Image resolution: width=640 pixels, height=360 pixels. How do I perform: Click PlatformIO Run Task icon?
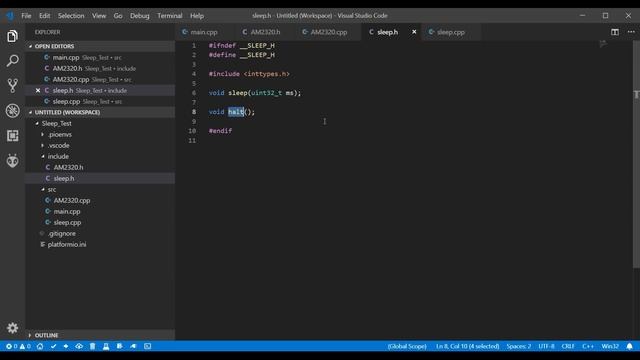(x=120, y=346)
